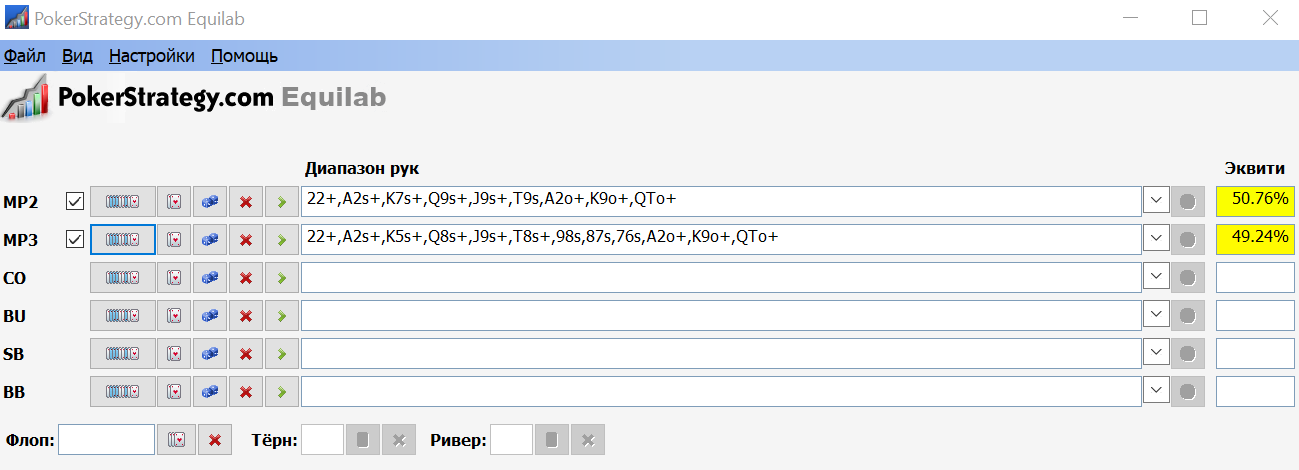Click green arrow for BB row
The width and height of the screenshot is (1299, 470).
click(282, 392)
